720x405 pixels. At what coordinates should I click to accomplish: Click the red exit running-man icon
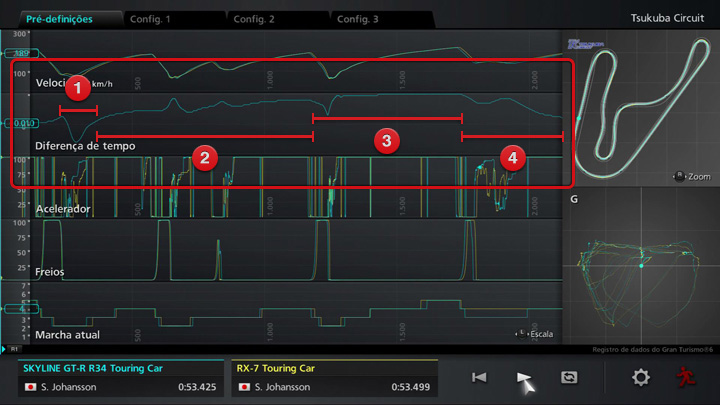tap(684, 377)
